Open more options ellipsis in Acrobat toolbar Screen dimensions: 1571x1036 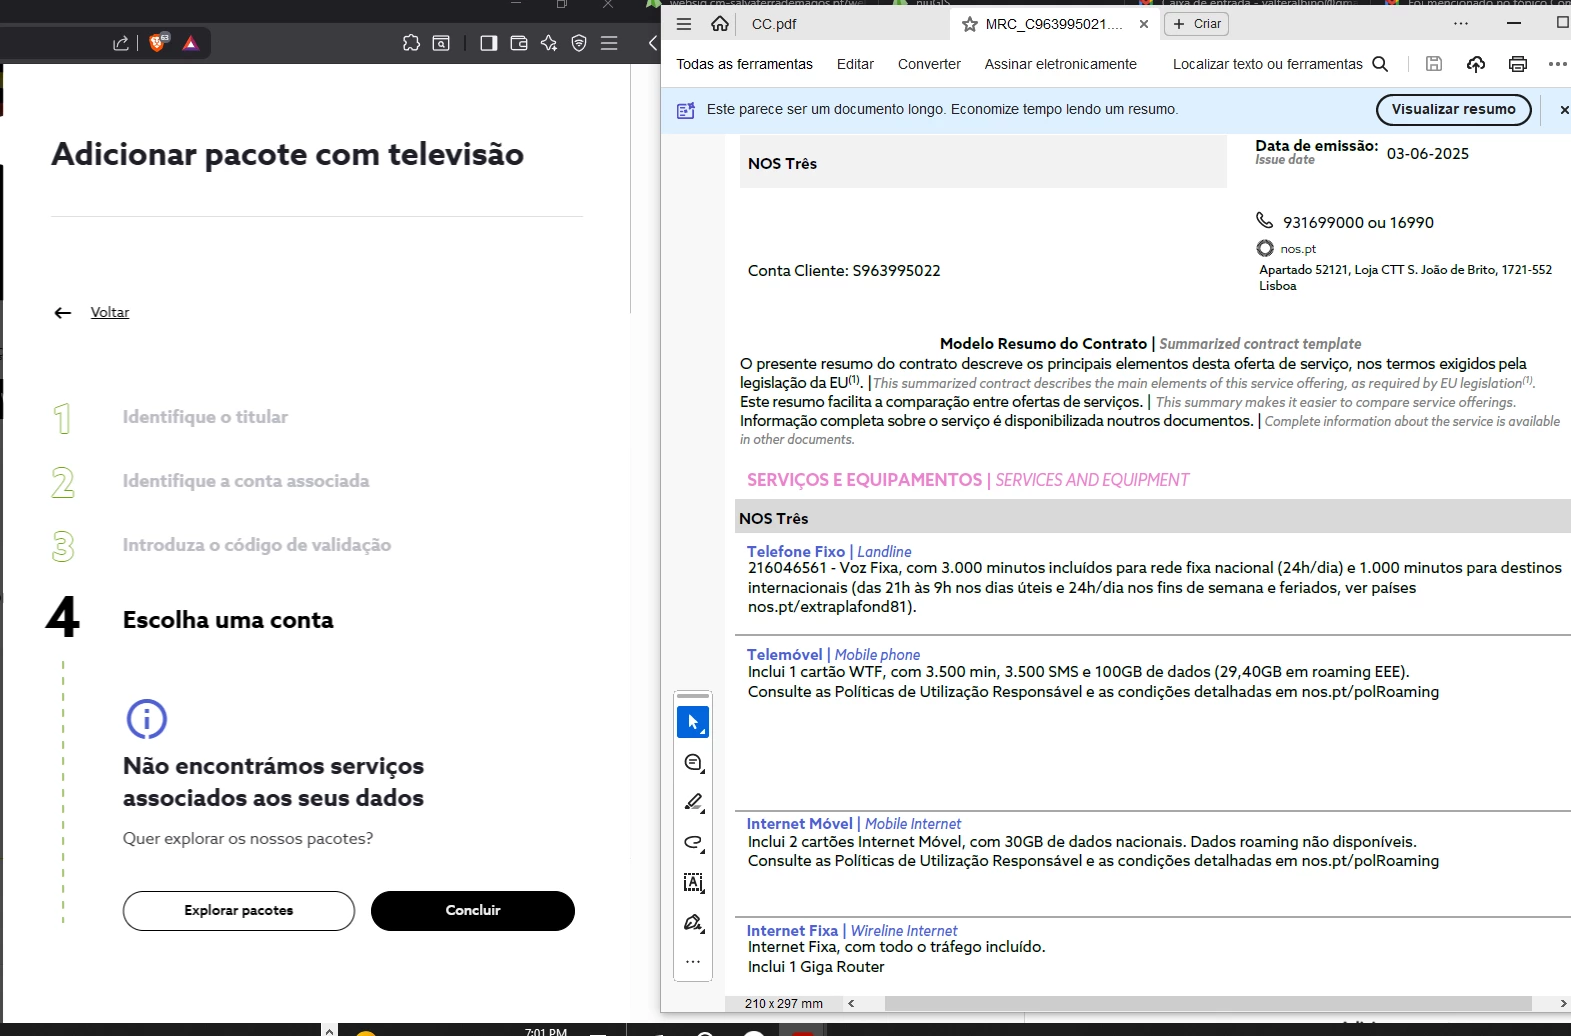click(1557, 64)
